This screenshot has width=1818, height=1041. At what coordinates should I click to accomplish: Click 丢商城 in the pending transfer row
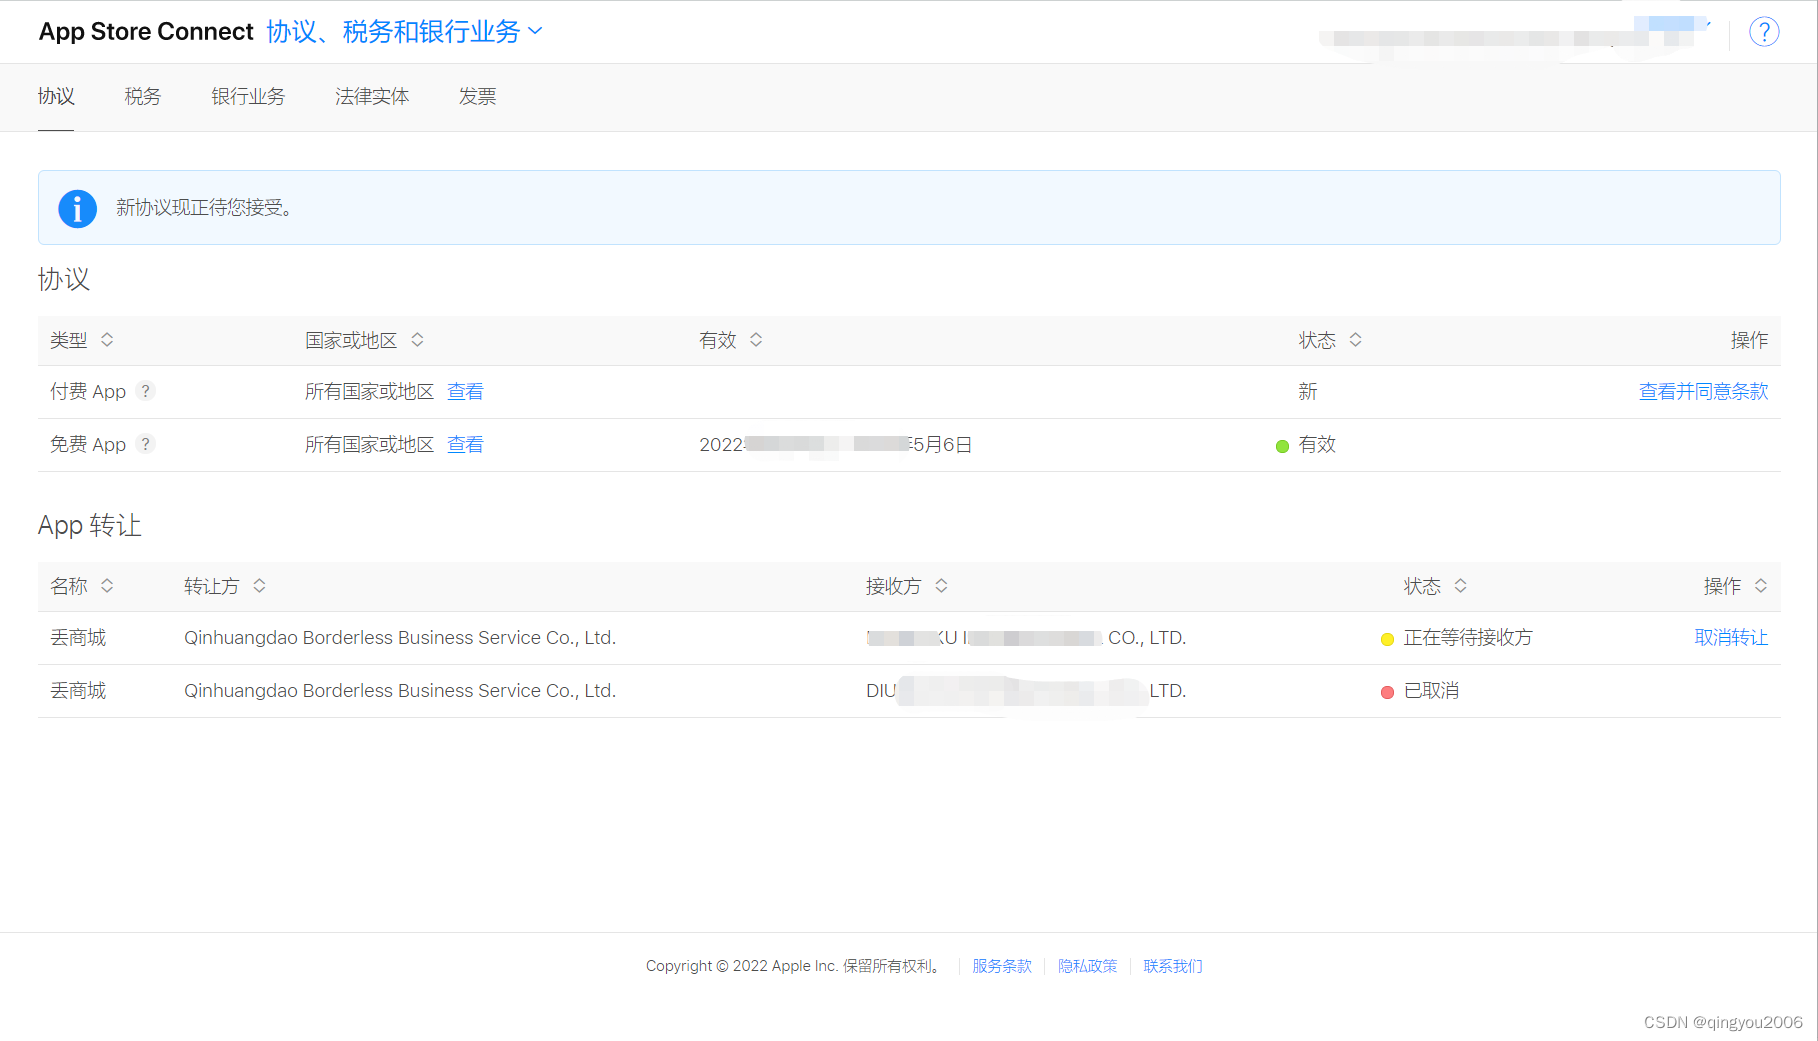point(78,637)
